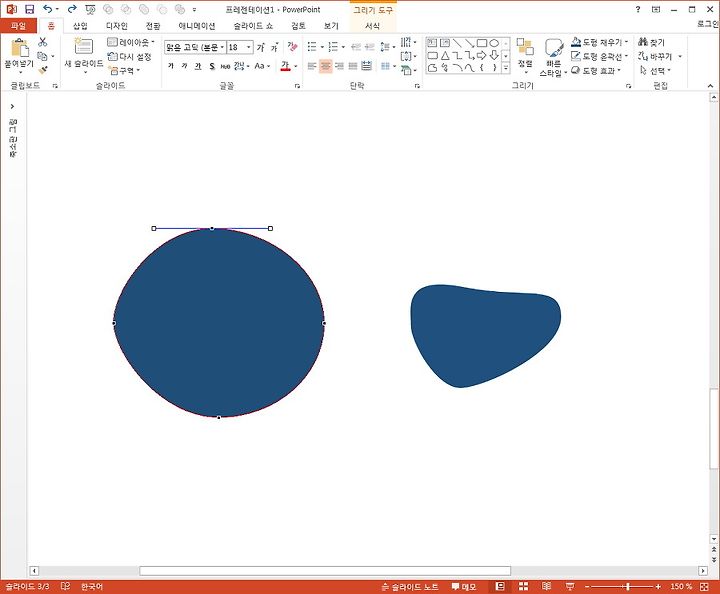Click the Find (찾기) button
This screenshot has width=720, height=594.
652,42
